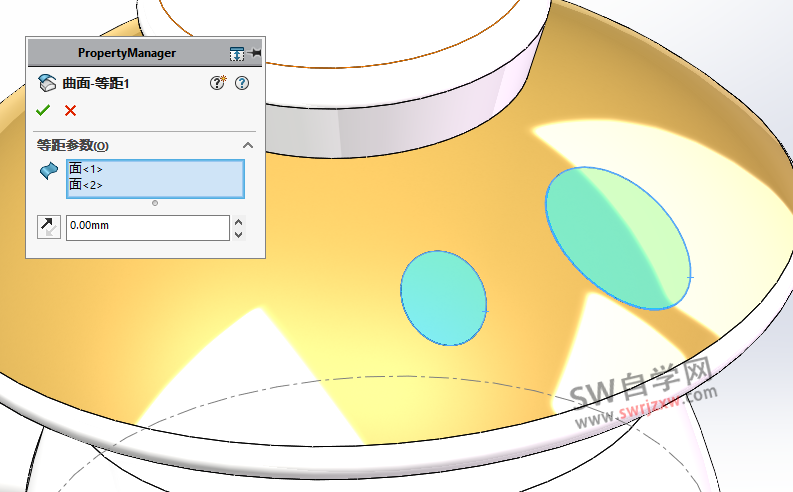
Task: Click the PropertyManager auto-collapse icon
Action: [x=236, y=53]
